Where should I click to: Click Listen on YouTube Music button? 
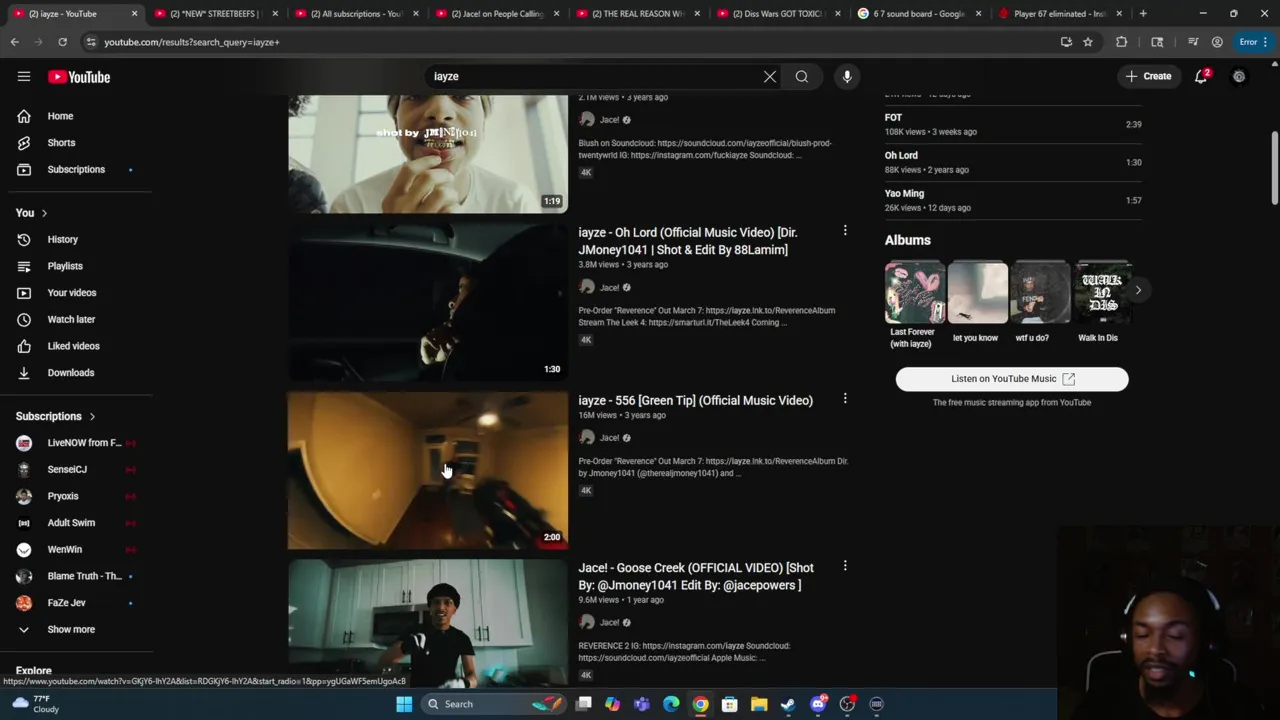1012,379
